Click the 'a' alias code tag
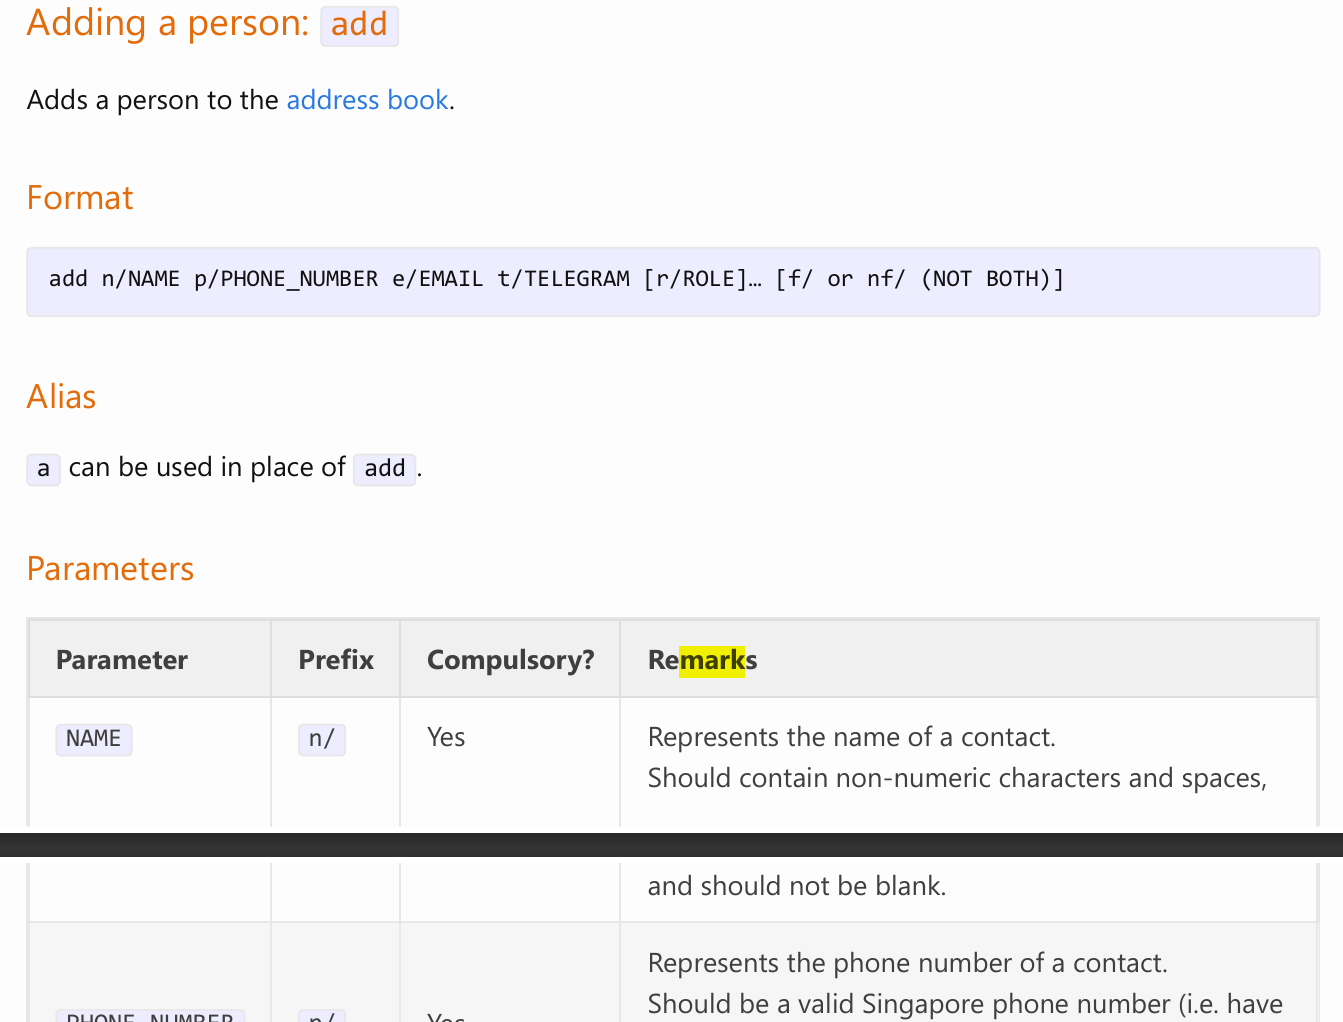 point(43,468)
